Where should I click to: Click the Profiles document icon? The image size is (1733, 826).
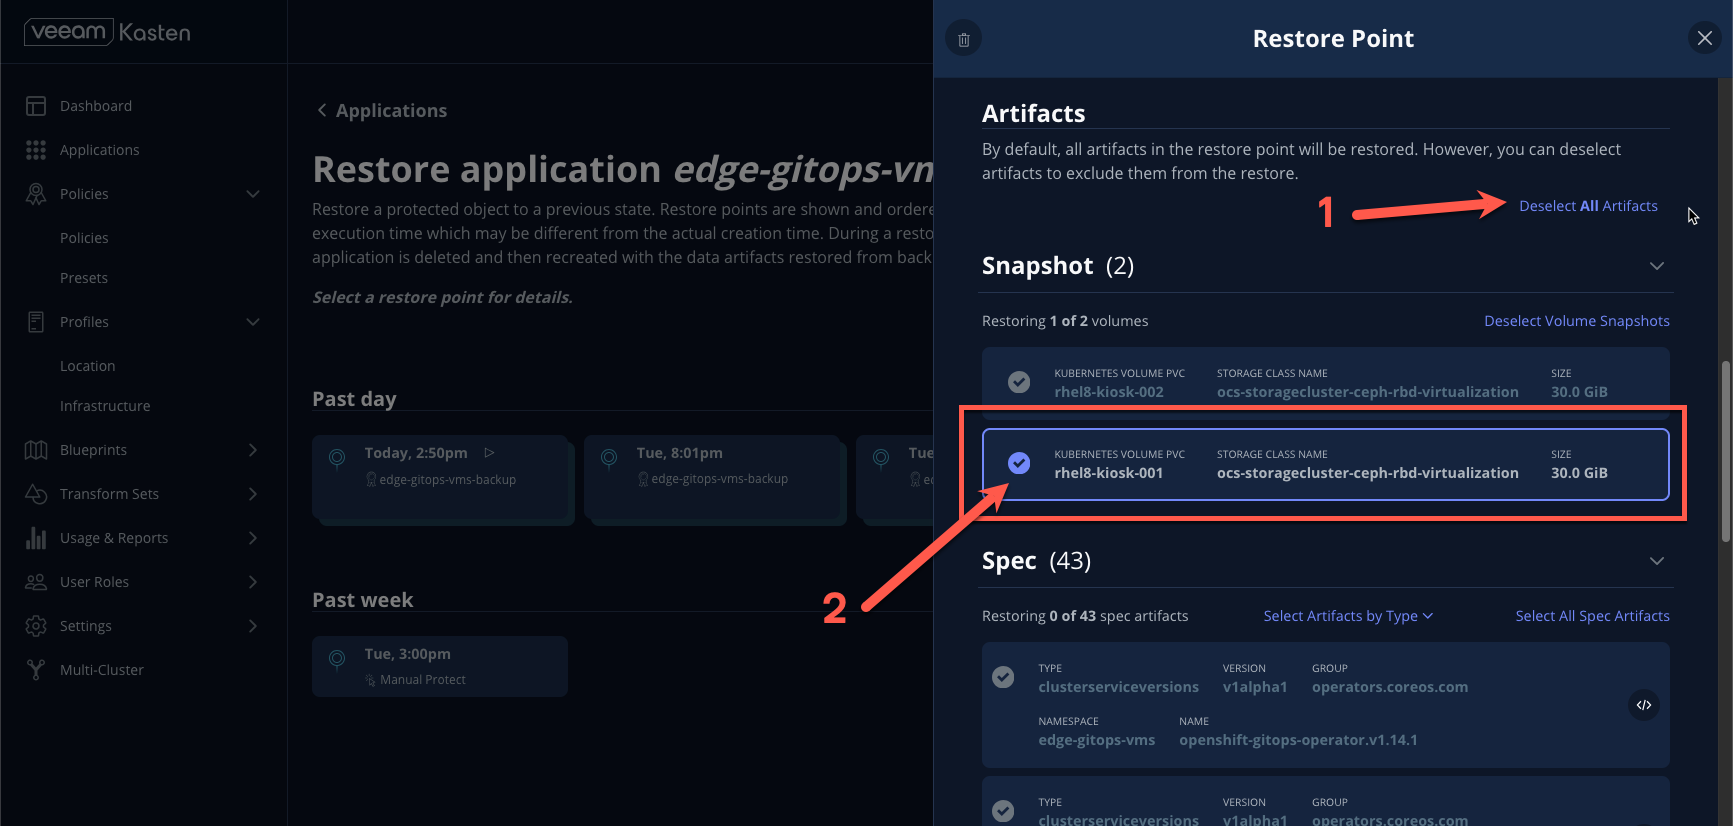(x=36, y=322)
